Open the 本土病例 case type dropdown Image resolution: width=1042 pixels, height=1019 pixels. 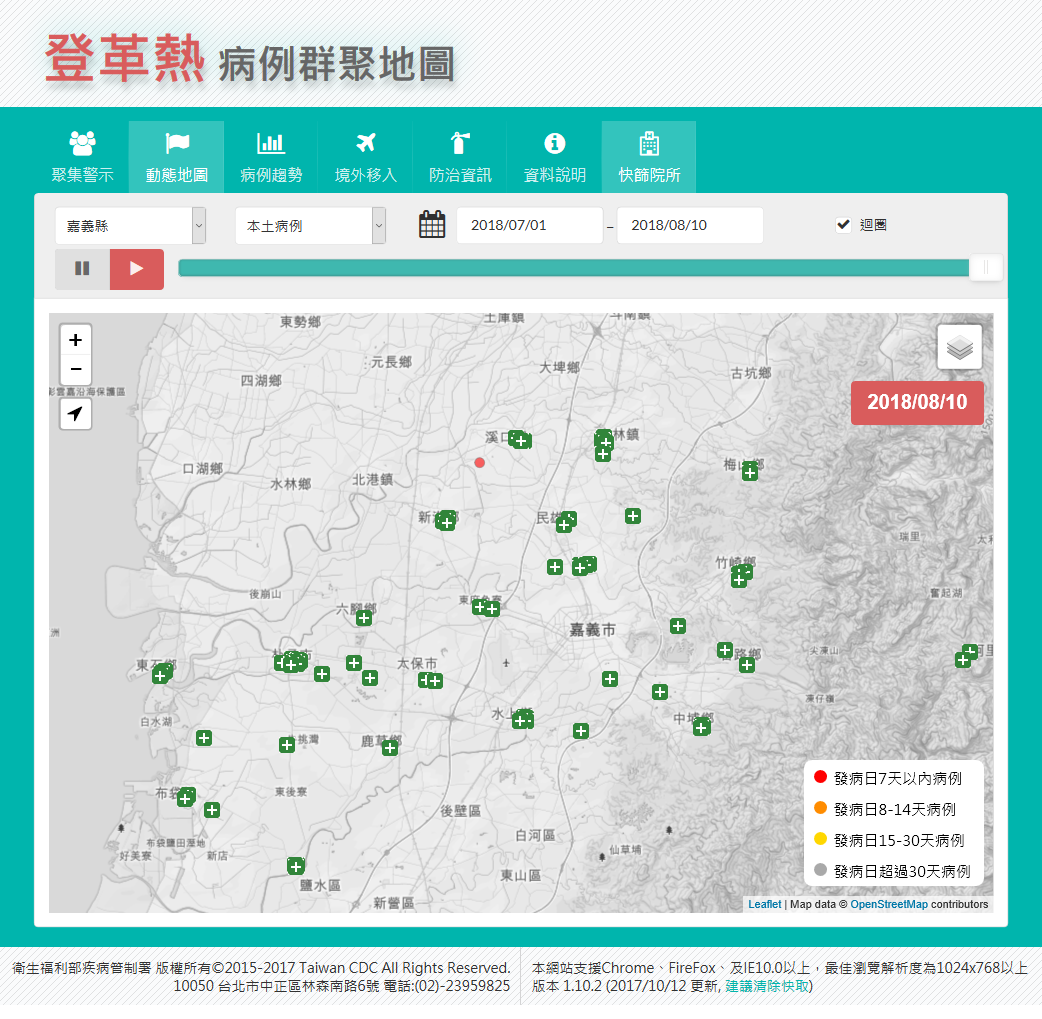(x=310, y=226)
